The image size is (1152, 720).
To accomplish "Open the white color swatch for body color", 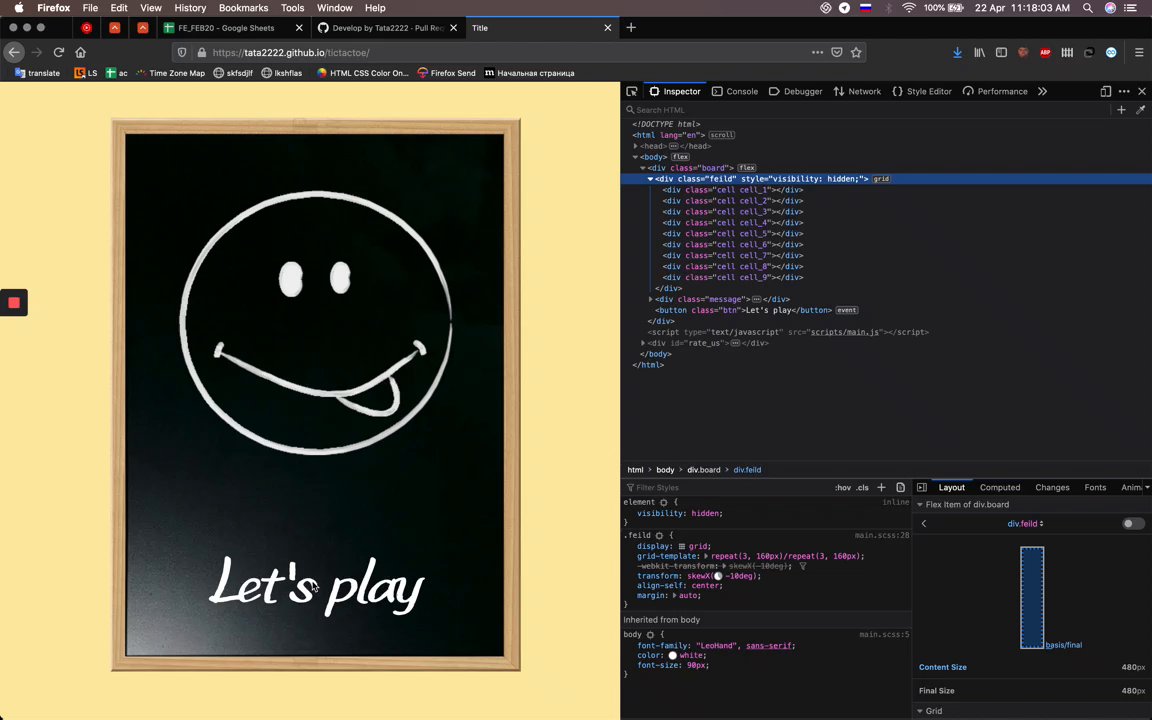I will [x=672, y=656].
